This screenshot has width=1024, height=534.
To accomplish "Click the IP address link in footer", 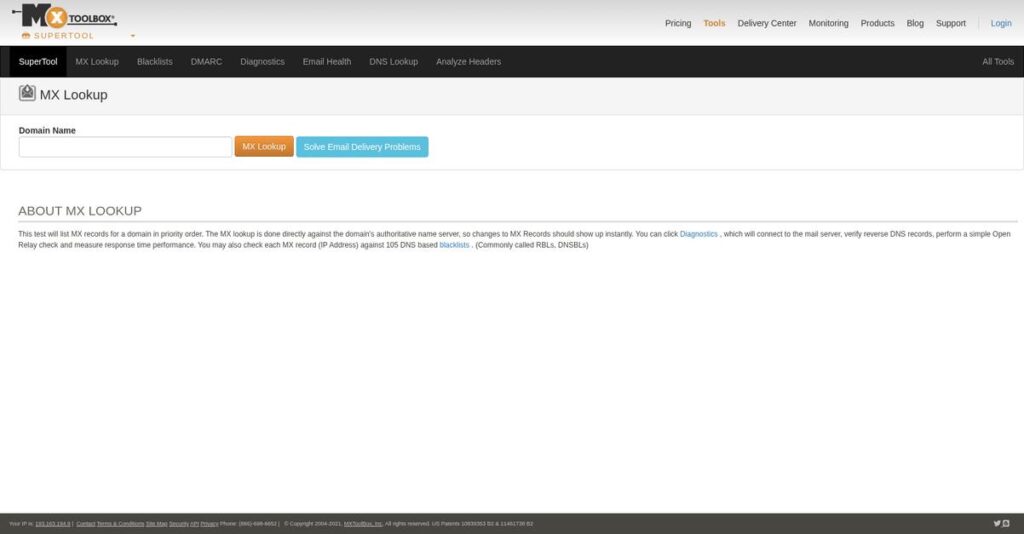I will pyautogui.click(x=52, y=524).
